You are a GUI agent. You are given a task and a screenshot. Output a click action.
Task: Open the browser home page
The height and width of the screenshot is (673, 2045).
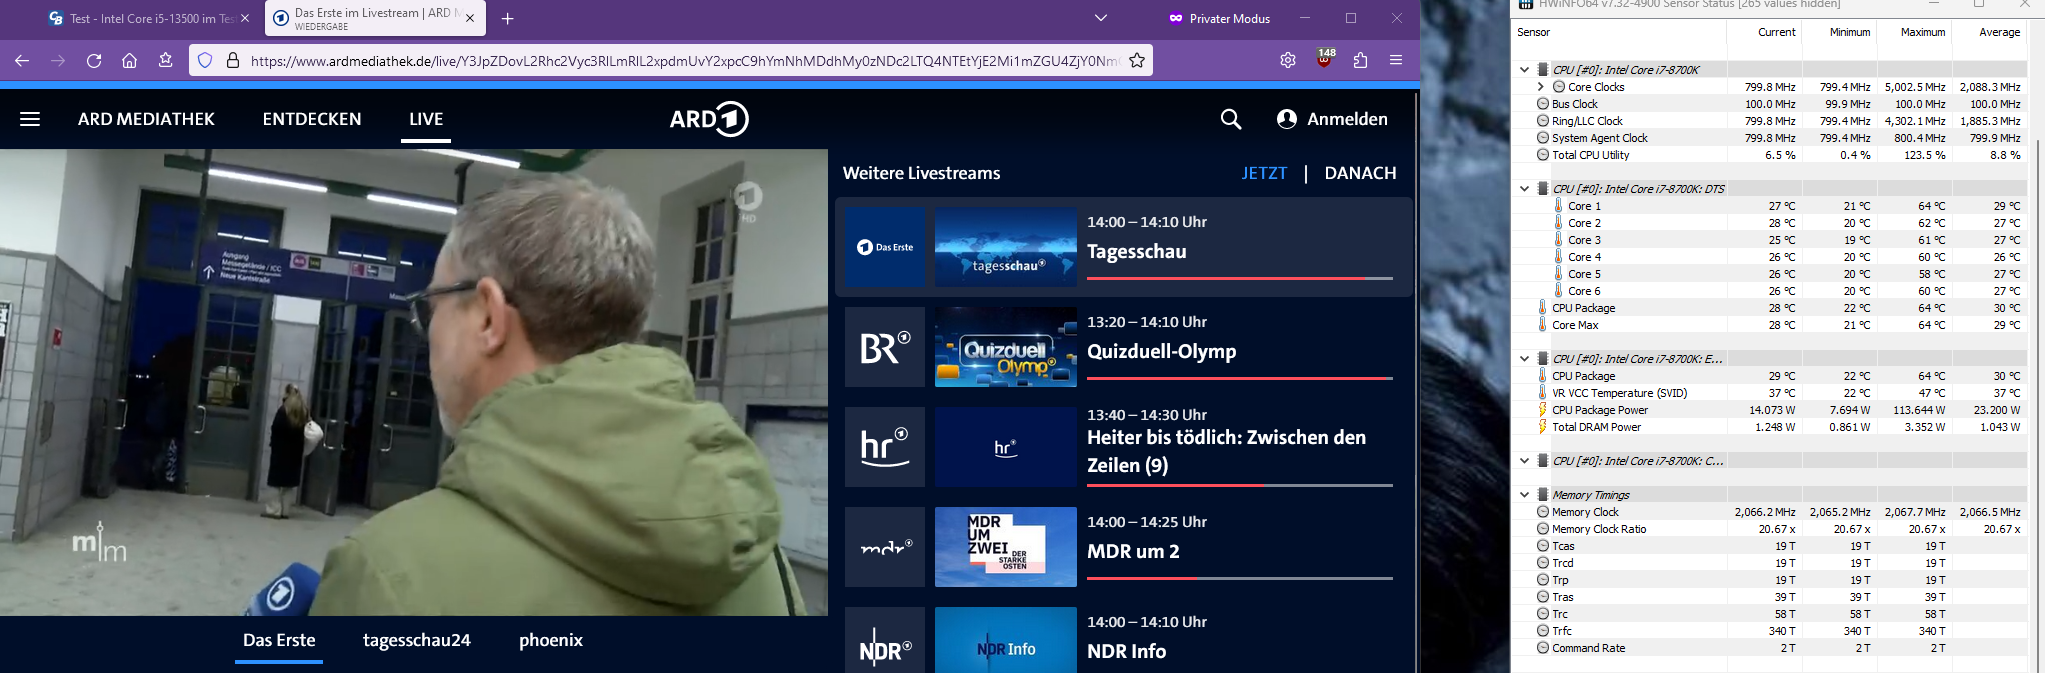point(130,60)
